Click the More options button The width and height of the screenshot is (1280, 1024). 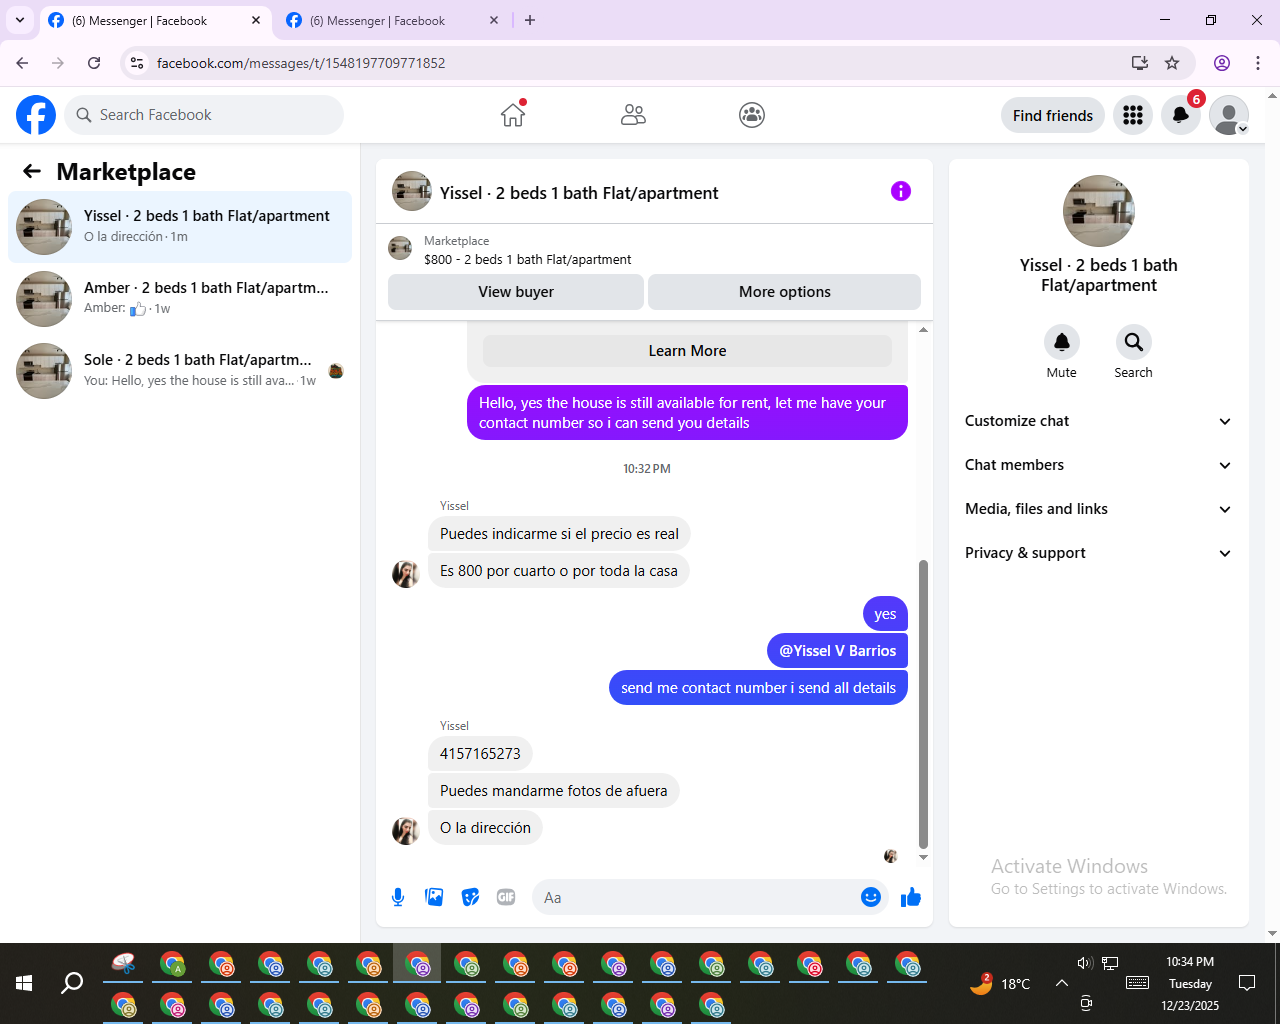click(x=785, y=292)
